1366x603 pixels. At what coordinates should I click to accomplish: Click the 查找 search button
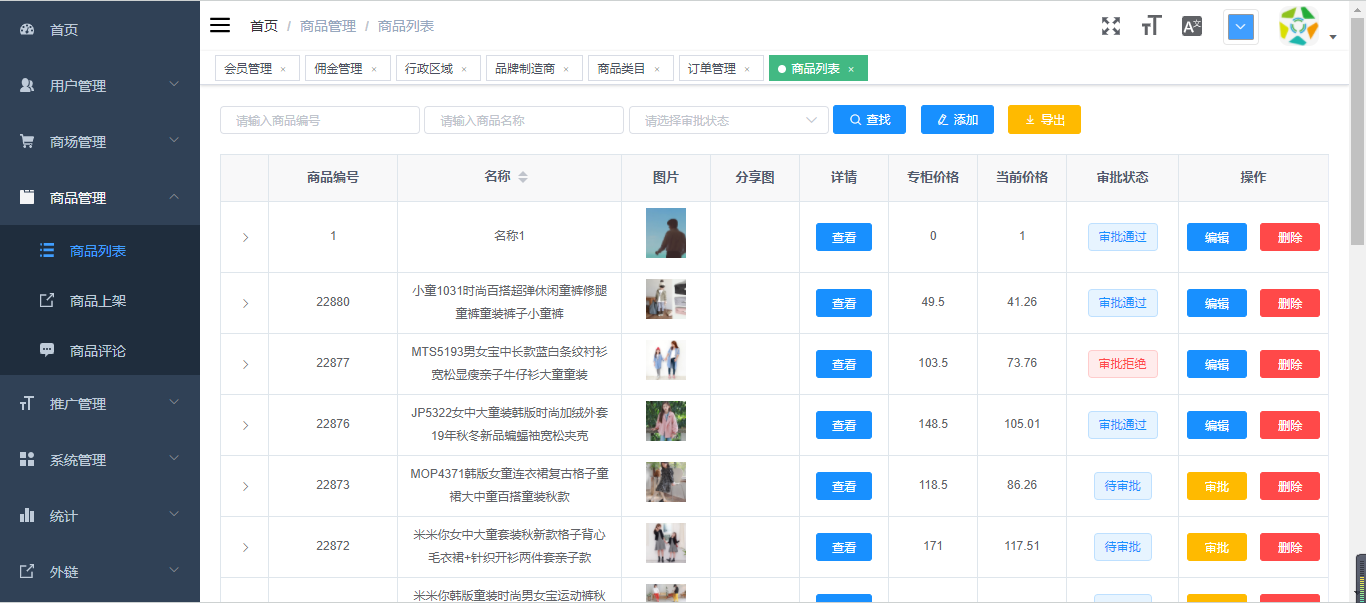pos(869,119)
